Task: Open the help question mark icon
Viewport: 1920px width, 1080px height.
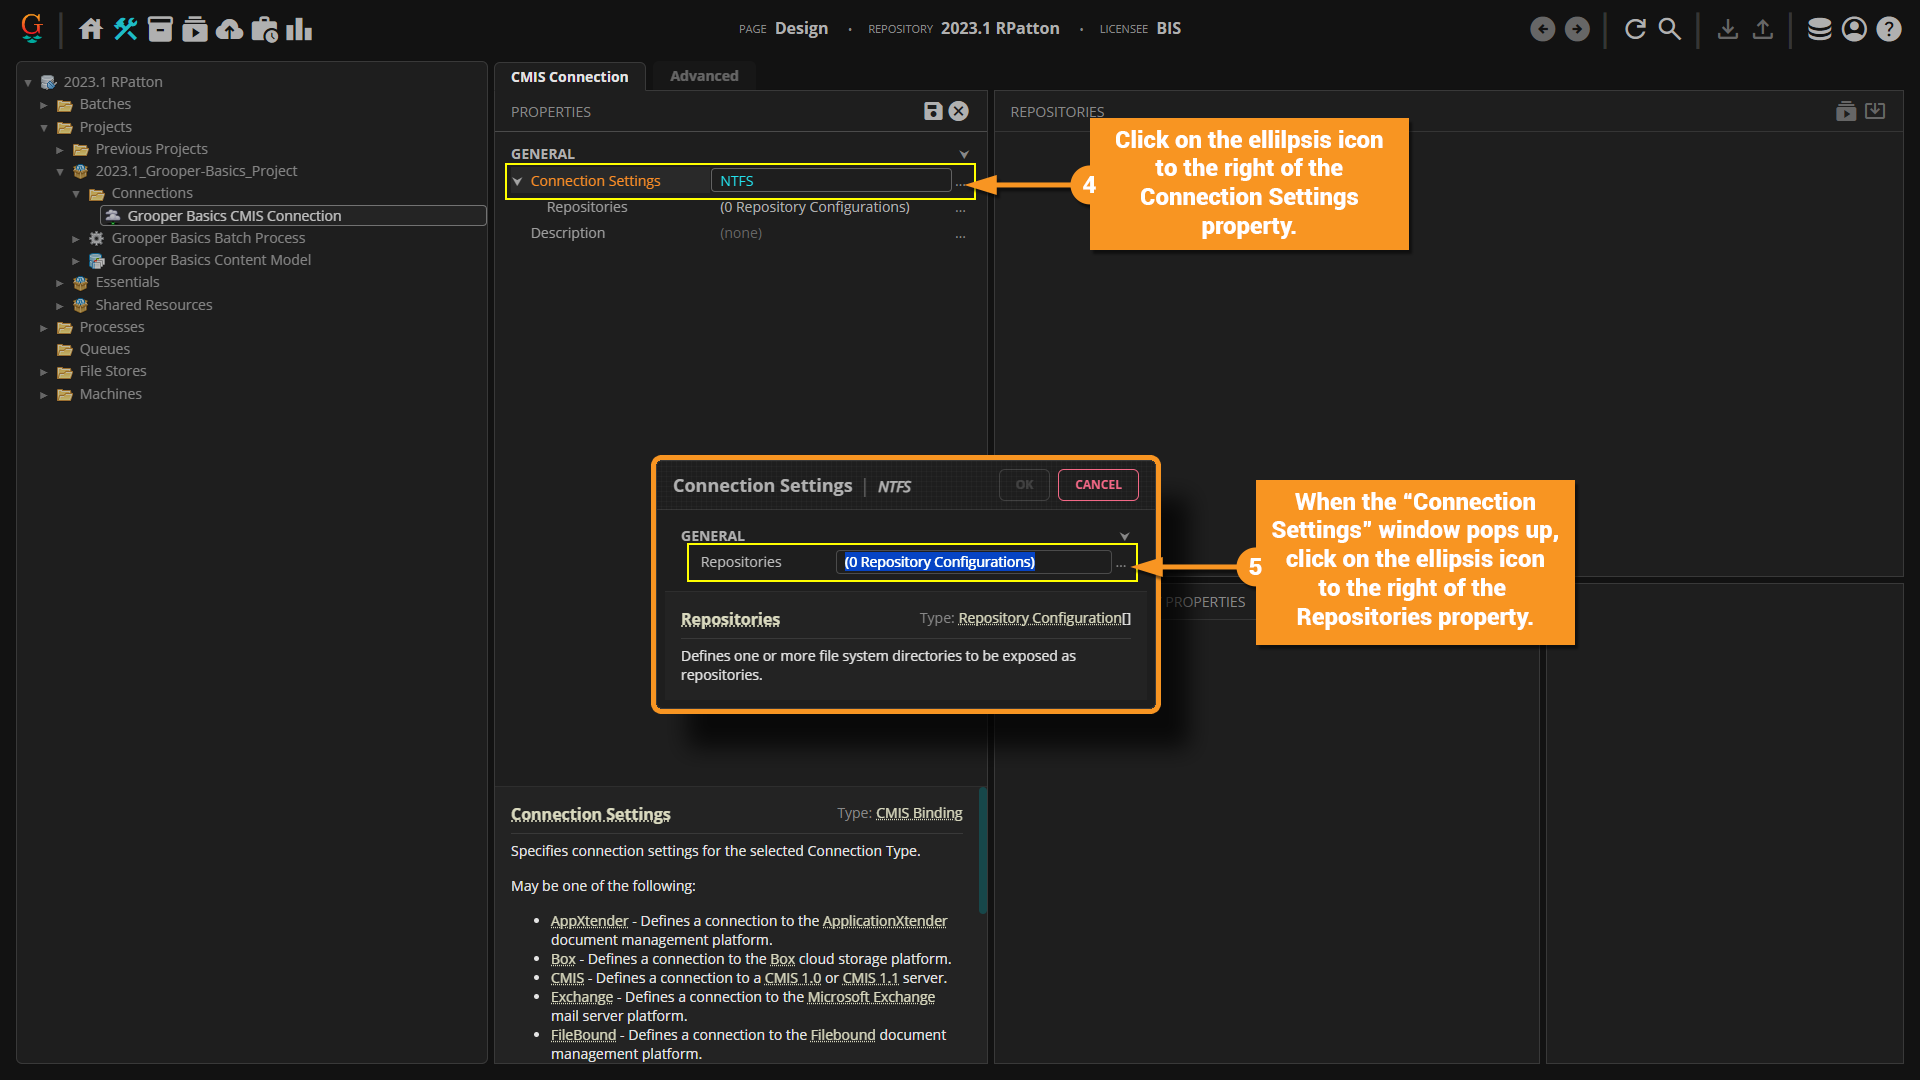Action: (x=1889, y=29)
